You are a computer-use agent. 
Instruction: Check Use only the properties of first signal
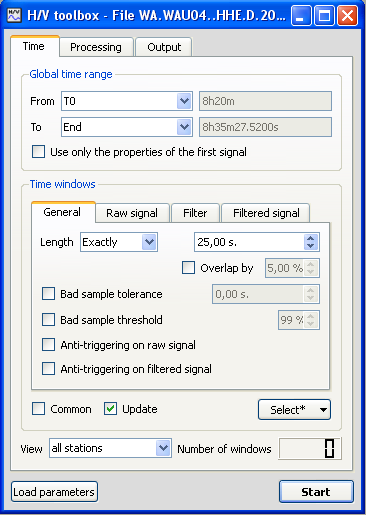38,152
